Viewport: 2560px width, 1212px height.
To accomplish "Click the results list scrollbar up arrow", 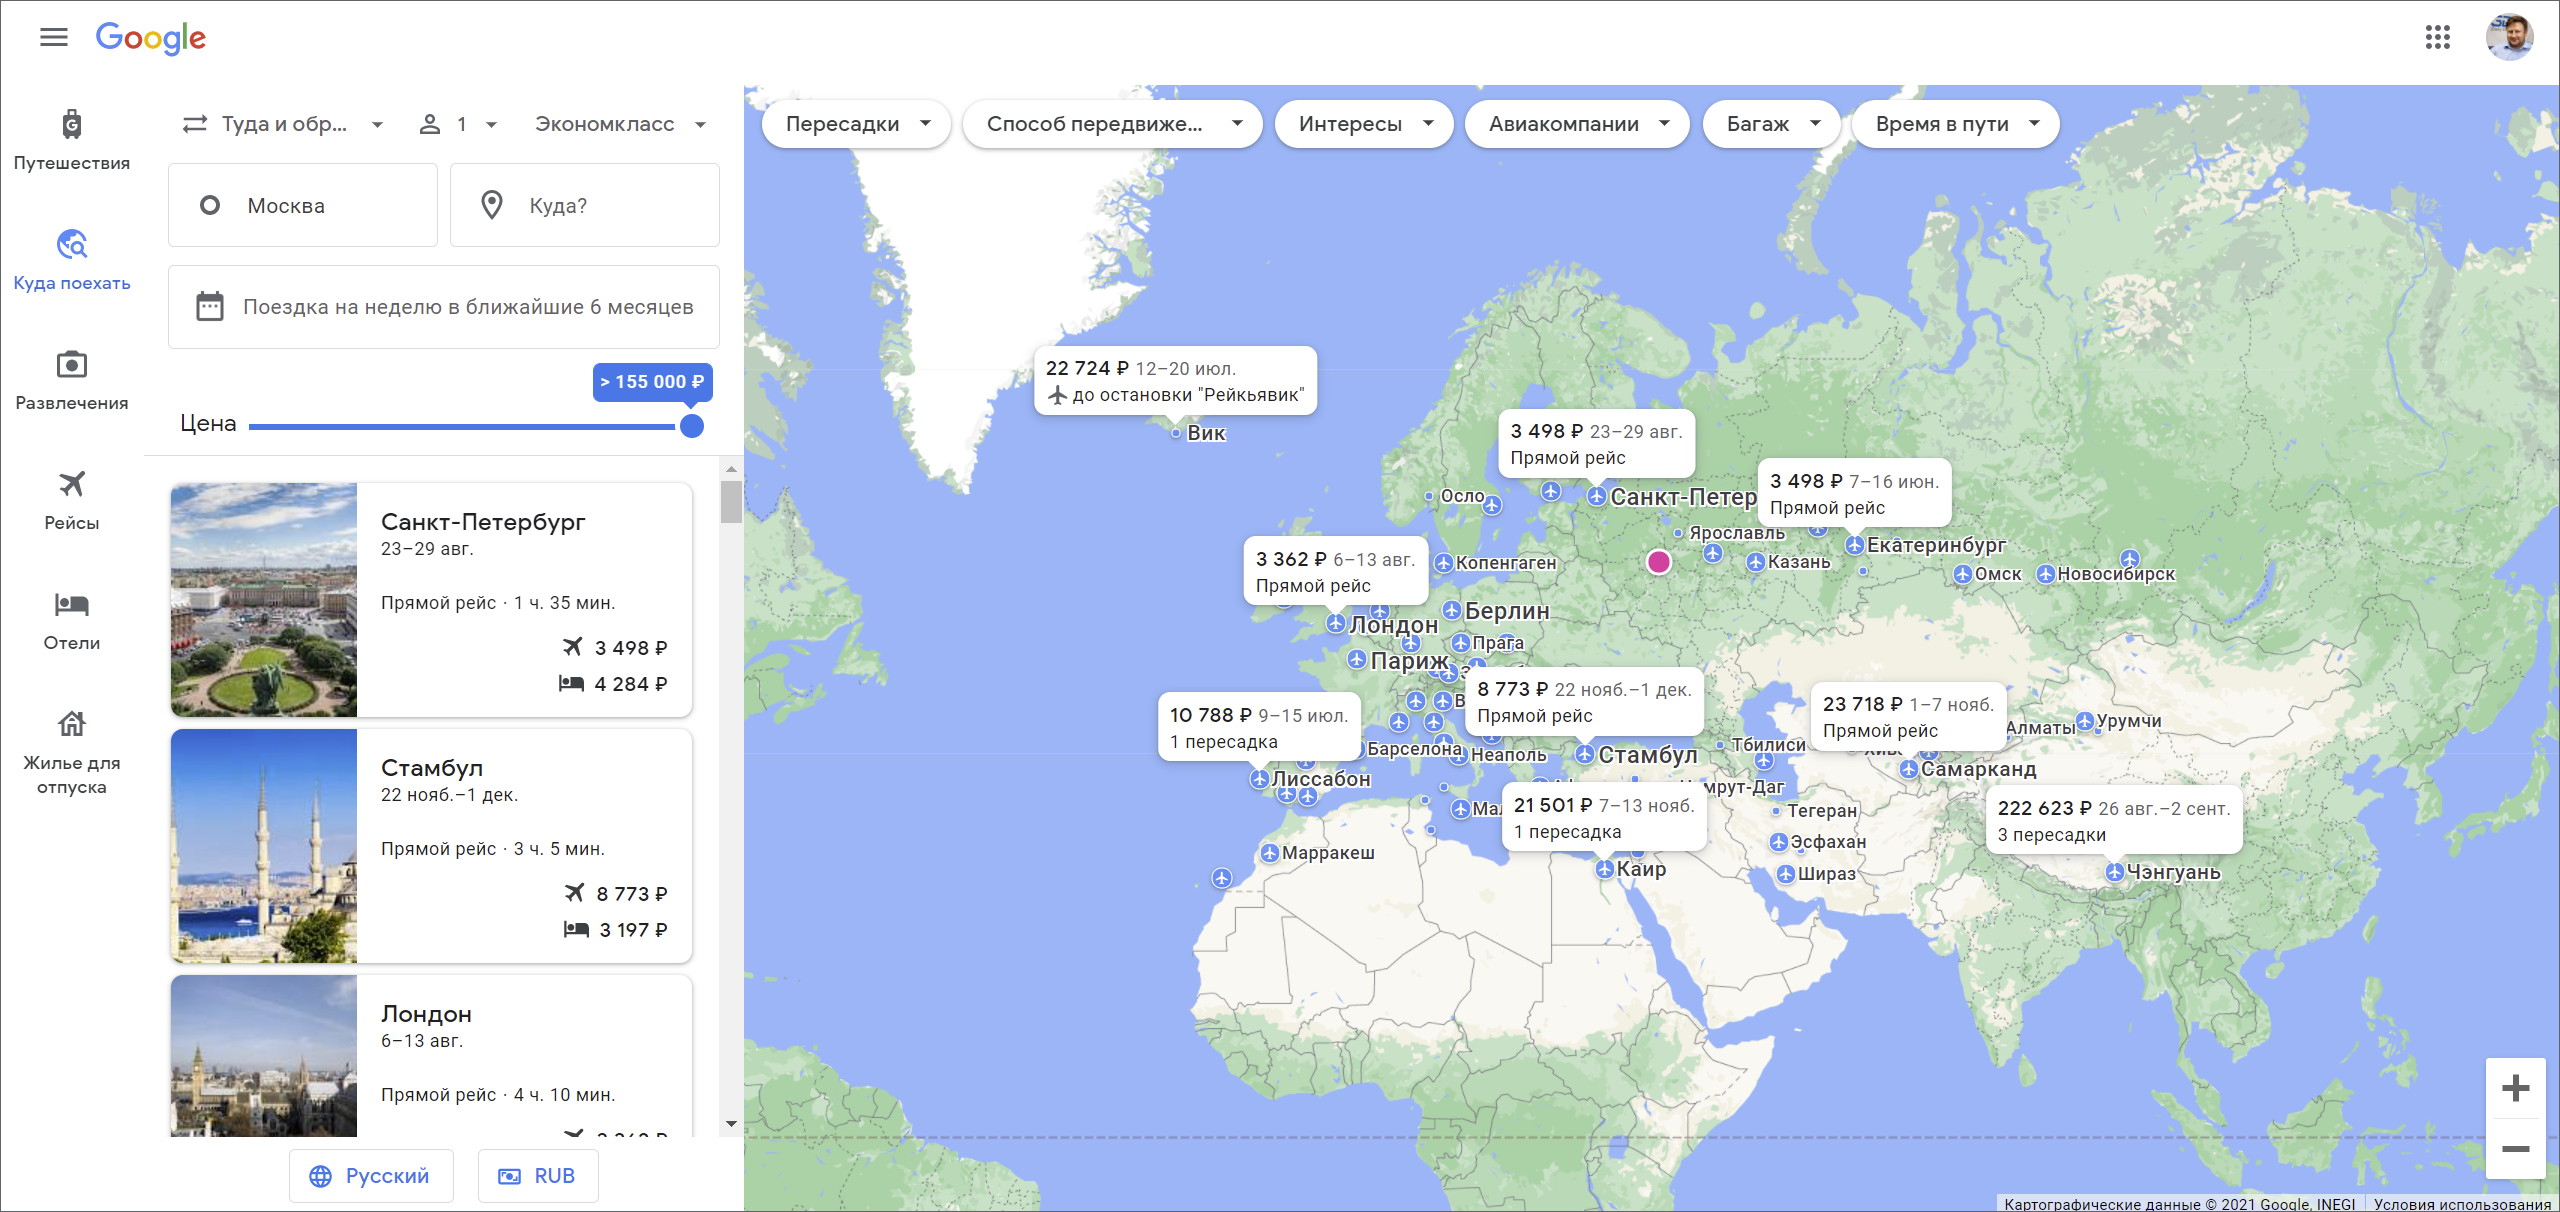I will [731, 469].
